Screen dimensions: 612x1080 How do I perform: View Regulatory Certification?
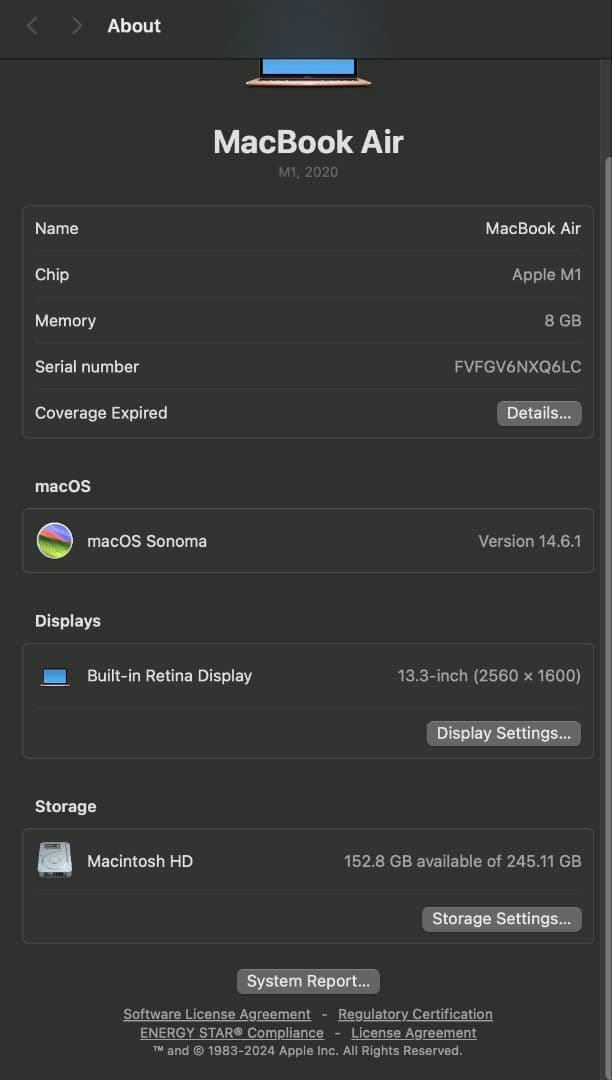coord(415,1013)
